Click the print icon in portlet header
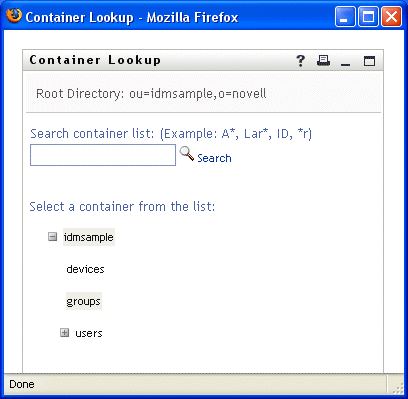Screen dimensions: 408x399 coord(323,60)
